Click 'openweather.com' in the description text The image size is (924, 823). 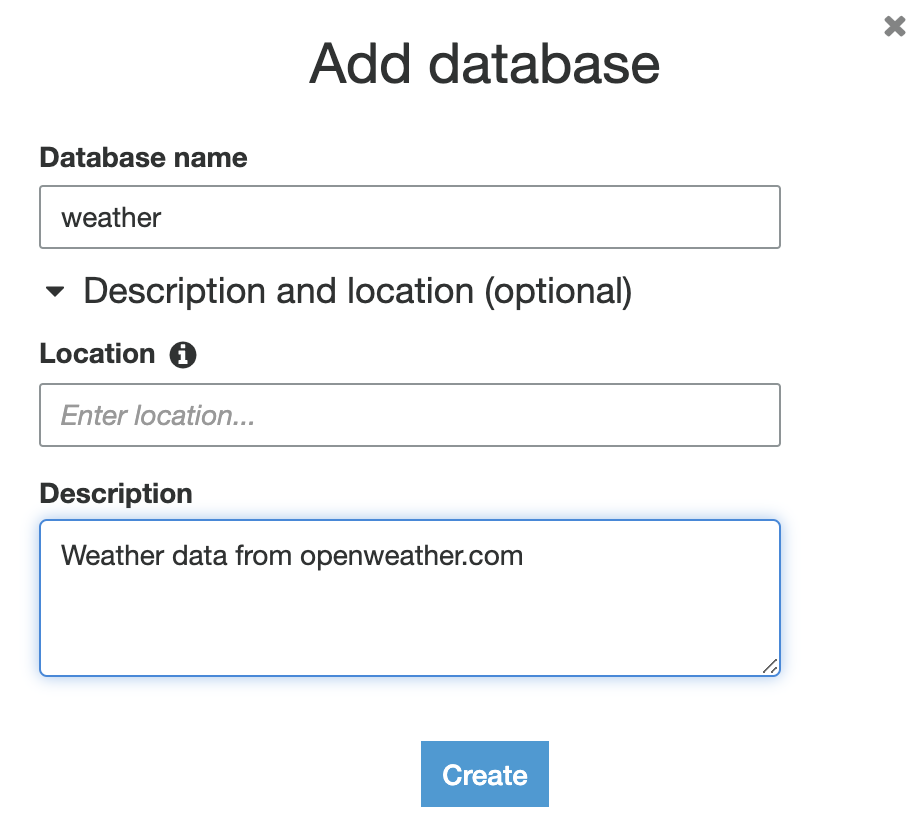tap(411, 555)
